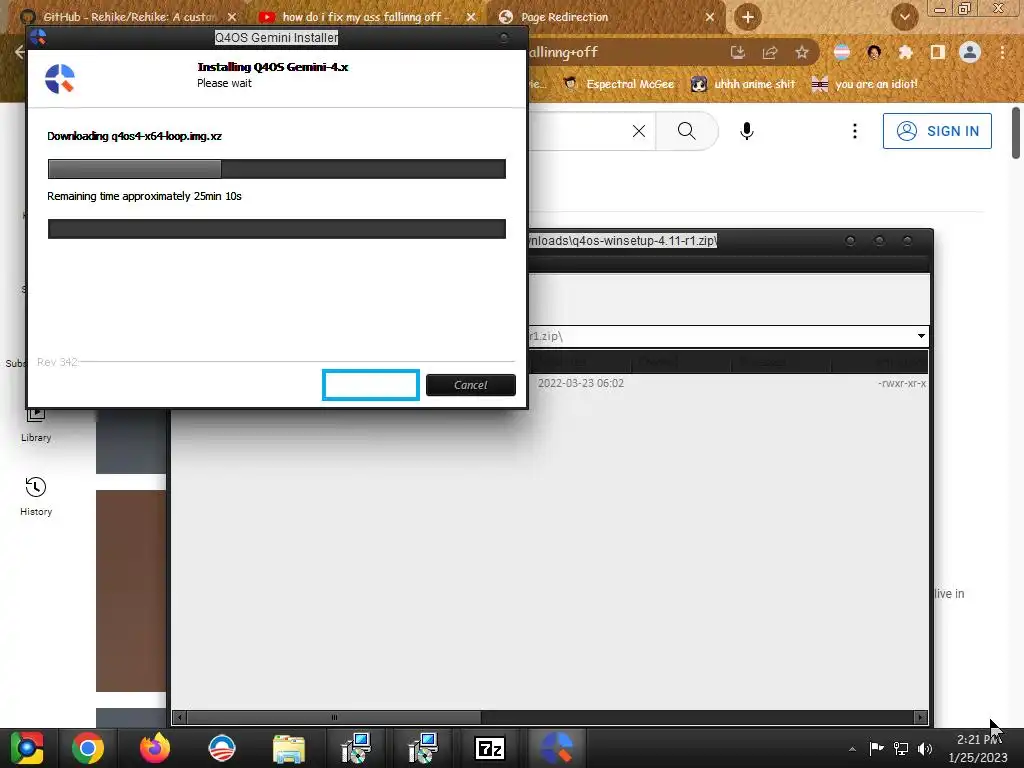Open Google Chrome from the taskbar
The width and height of the screenshot is (1024, 768).
coord(88,748)
